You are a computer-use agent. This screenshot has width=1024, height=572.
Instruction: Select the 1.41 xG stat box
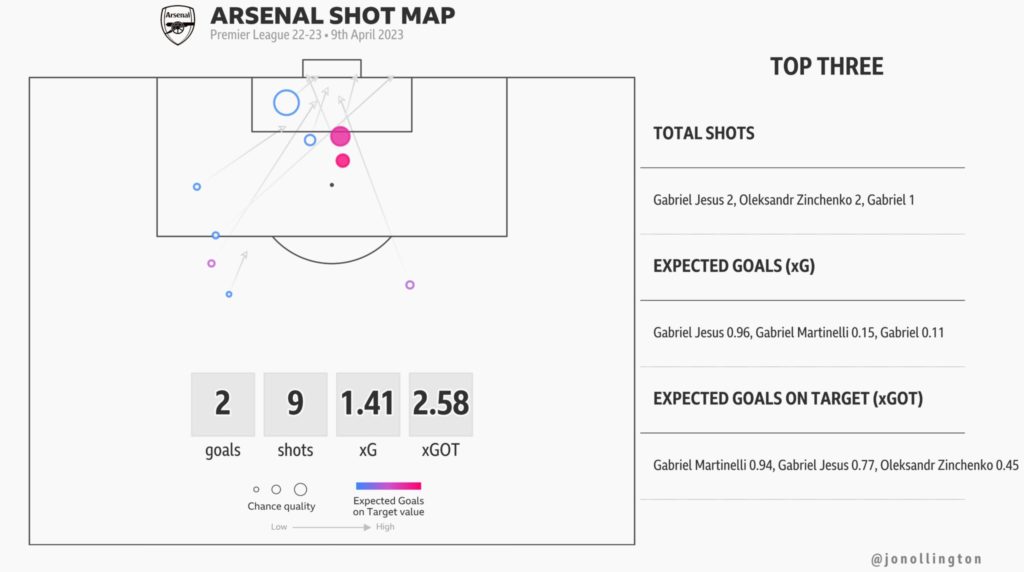click(368, 404)
